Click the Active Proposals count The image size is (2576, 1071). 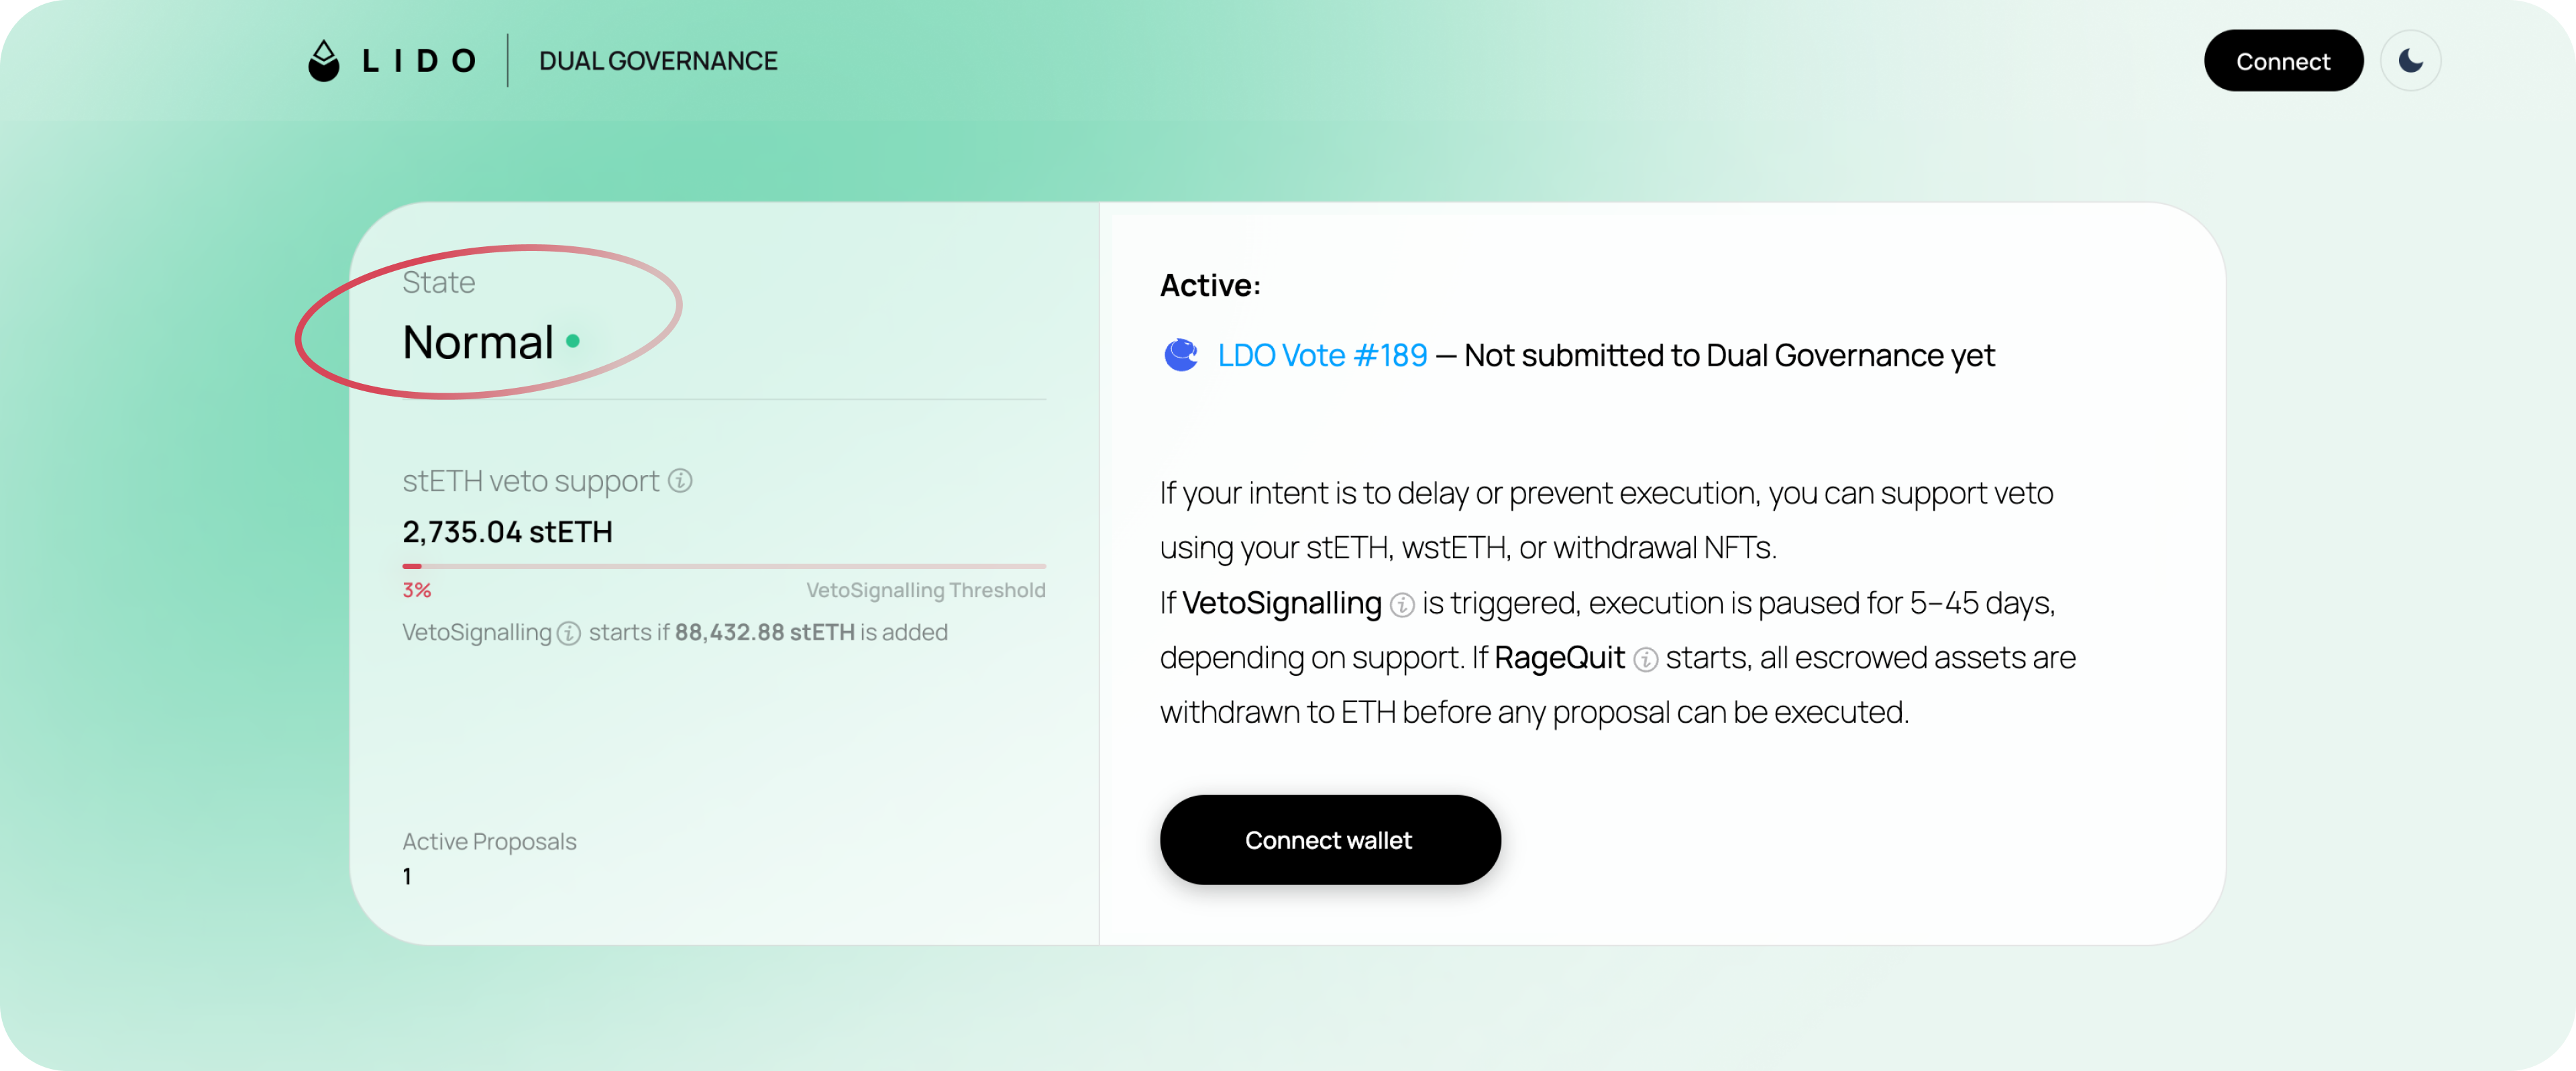point(407,876)
